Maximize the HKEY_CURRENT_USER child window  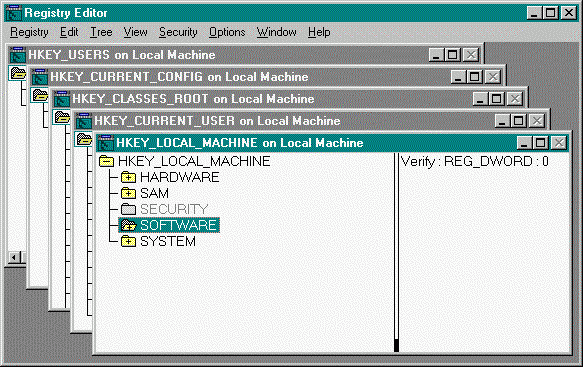point(519,121)
